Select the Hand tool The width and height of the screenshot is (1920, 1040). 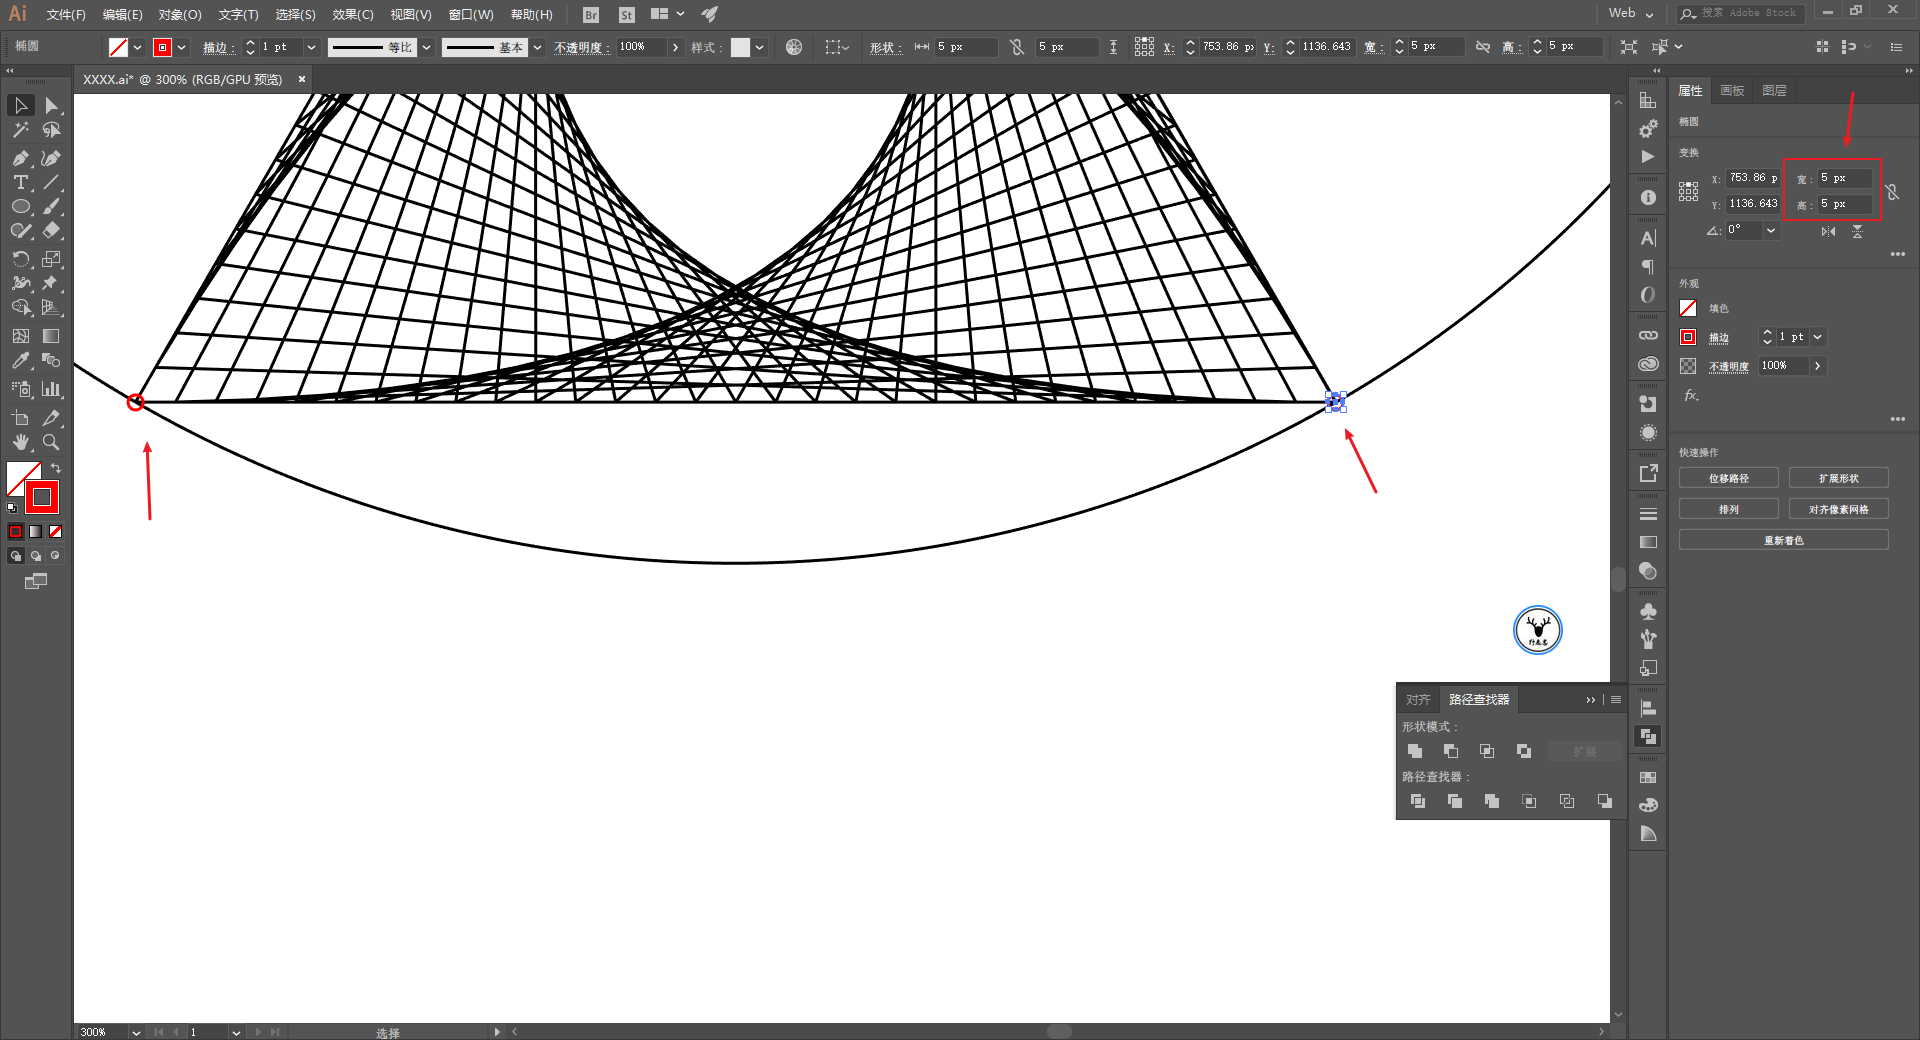[x=20, y=442]
